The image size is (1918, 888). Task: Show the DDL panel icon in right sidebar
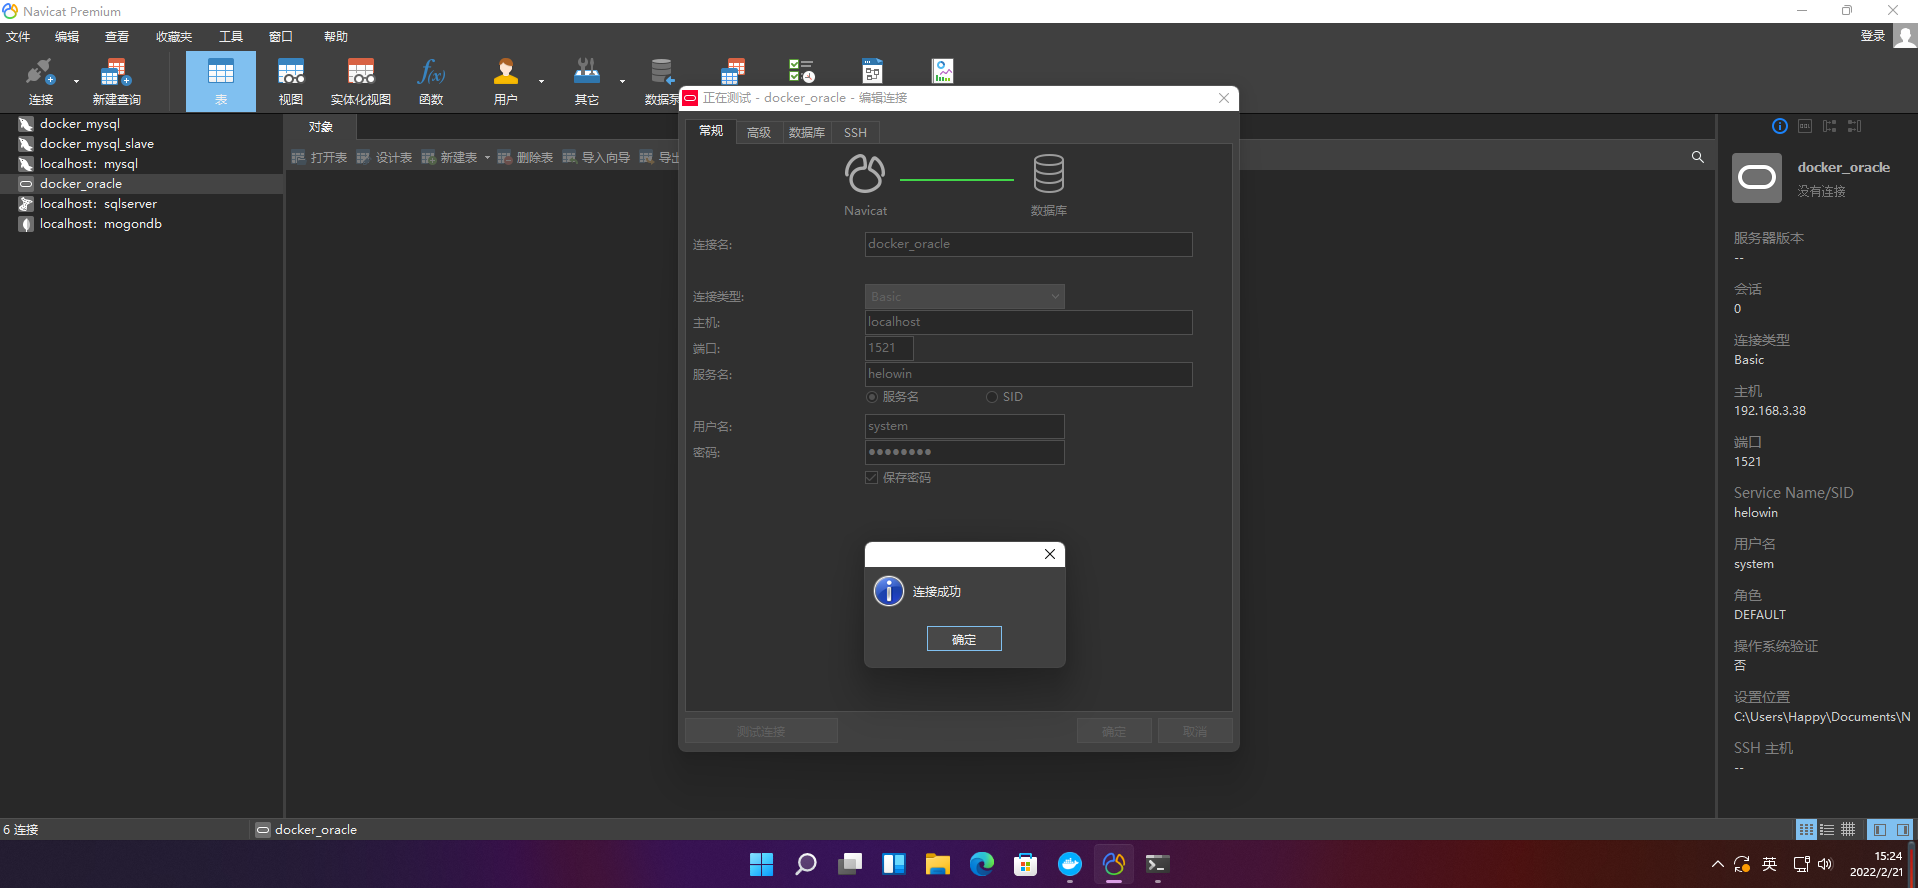click(1804, 126)
